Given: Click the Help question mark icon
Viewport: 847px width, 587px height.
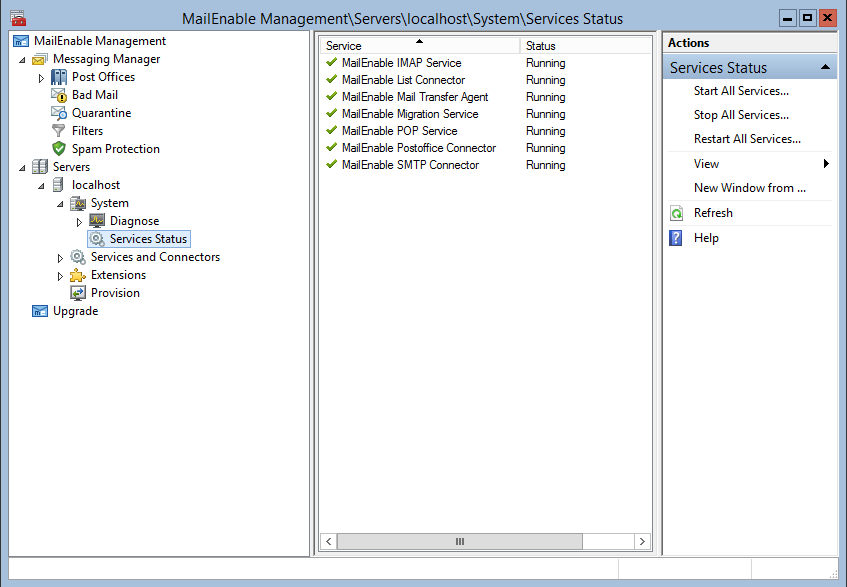Looking at the screenshot, I should [676, 238].
